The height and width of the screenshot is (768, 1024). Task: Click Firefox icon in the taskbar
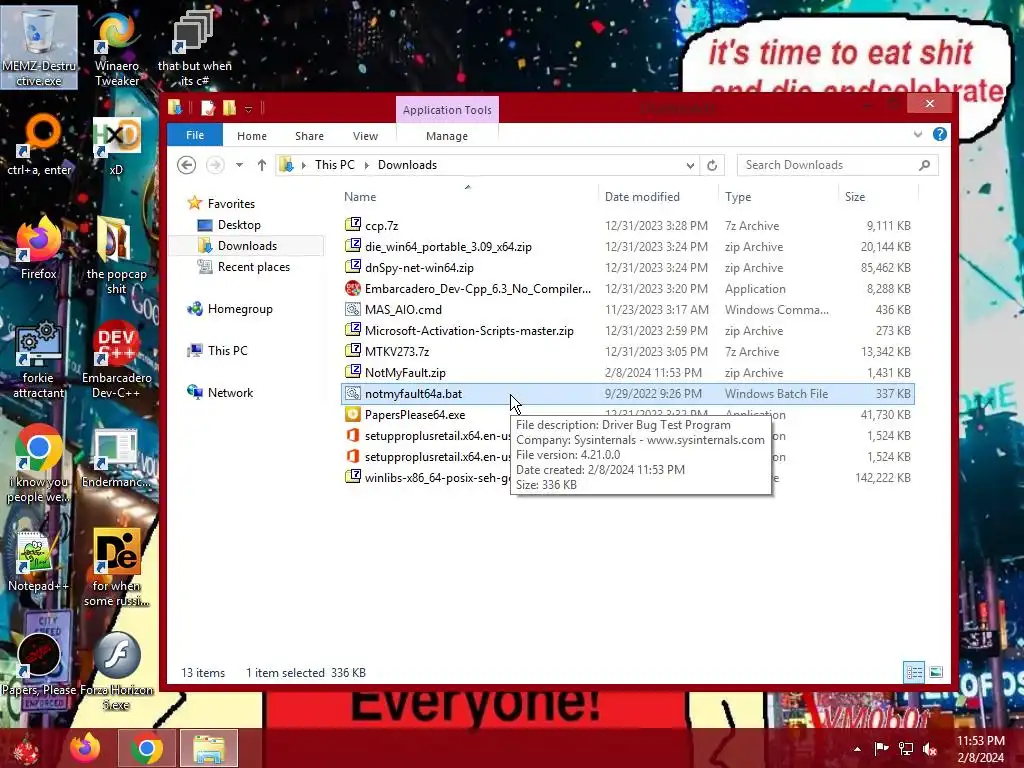(86, 748)
